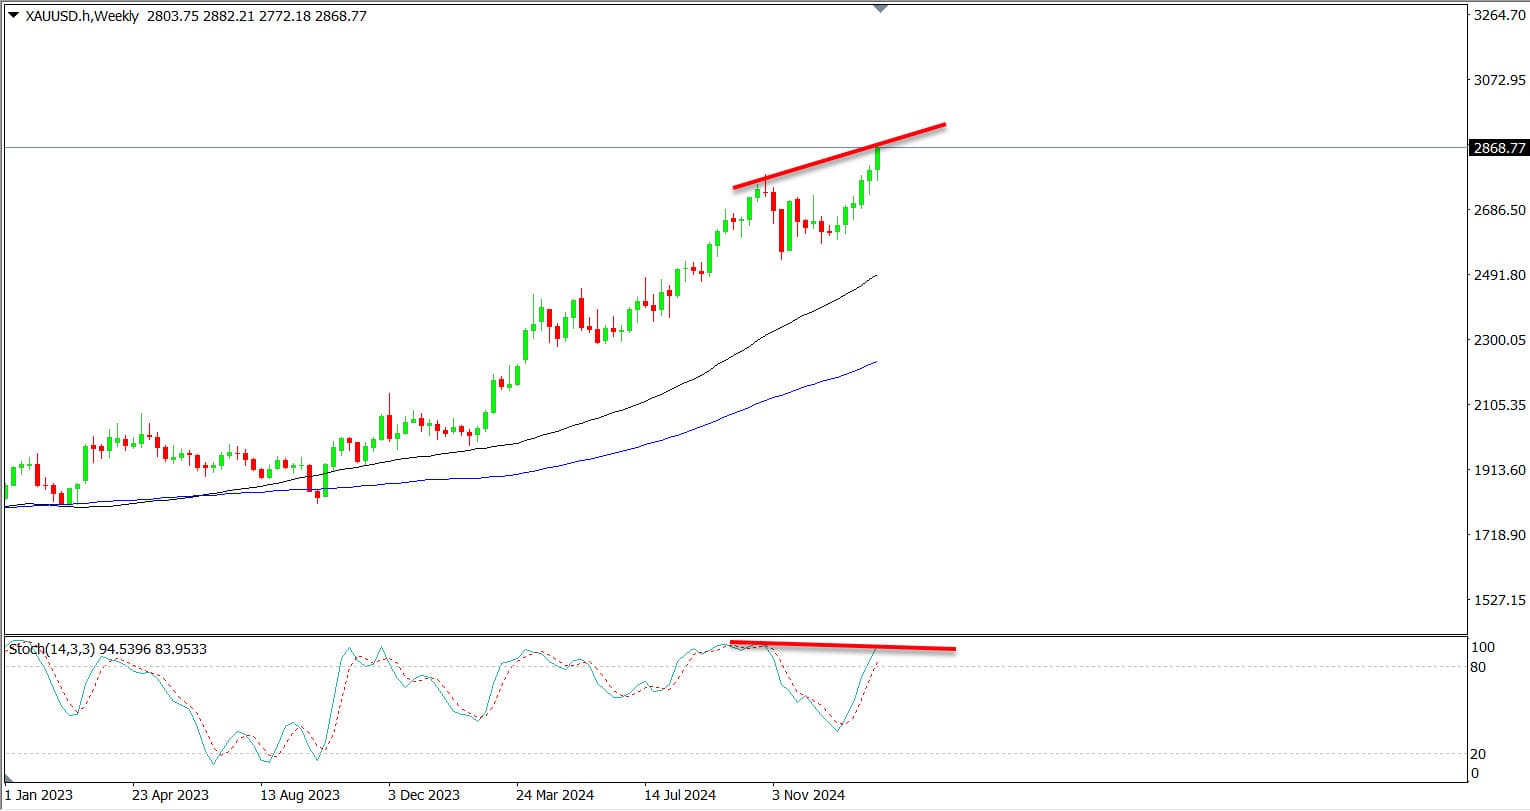Click the stochastic 100 level label
1530x811 pixels.
[x=1483, y=647]
